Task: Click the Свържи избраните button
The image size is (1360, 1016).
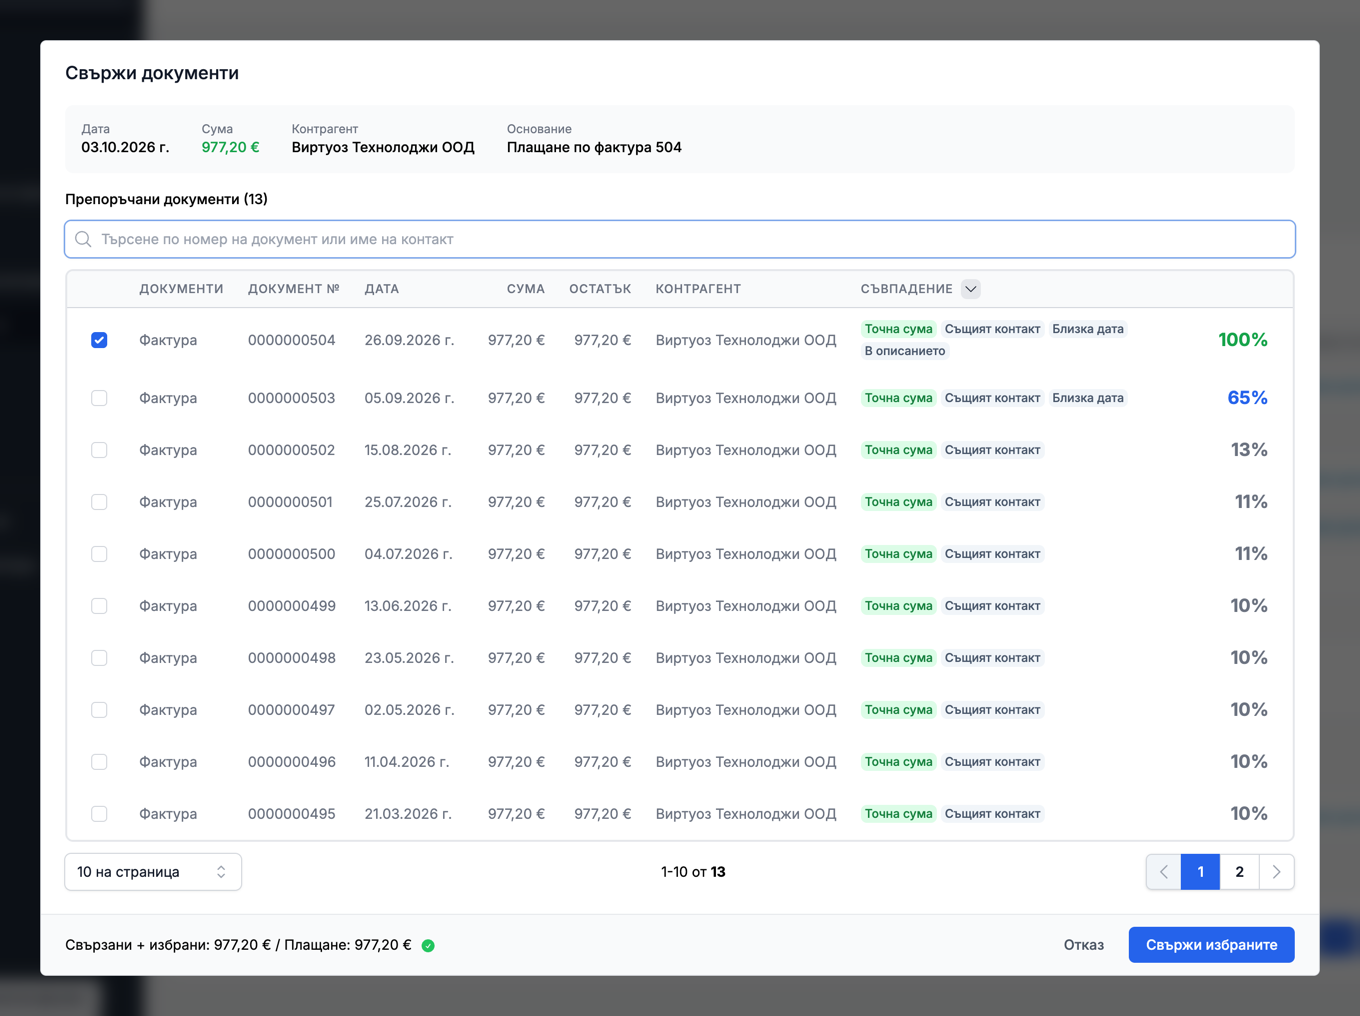Action: coord(1211,945)
